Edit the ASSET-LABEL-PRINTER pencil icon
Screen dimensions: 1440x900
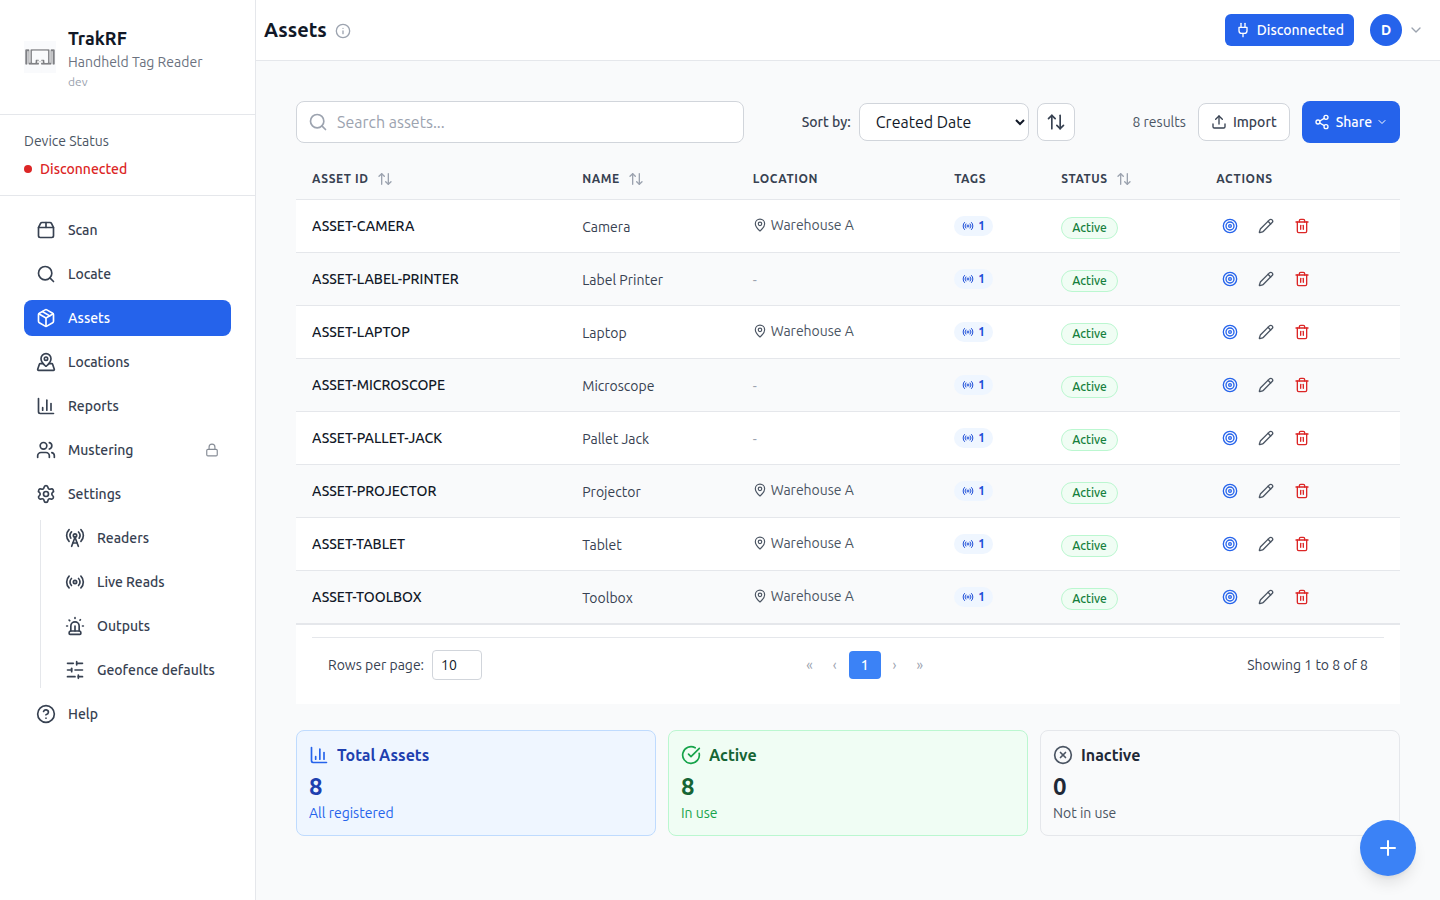[1266, 279]
